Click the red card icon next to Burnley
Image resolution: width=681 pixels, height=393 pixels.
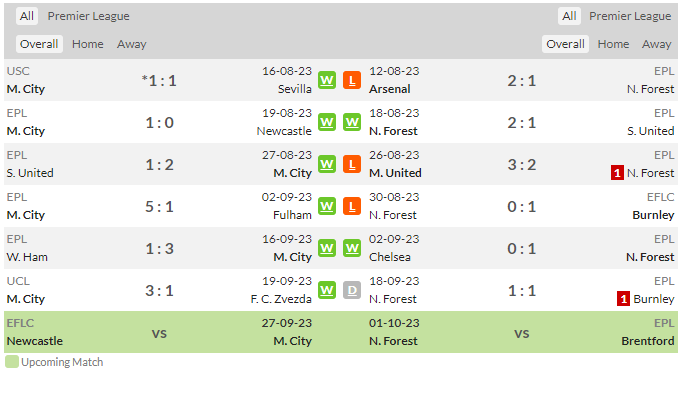coord(623,299)
